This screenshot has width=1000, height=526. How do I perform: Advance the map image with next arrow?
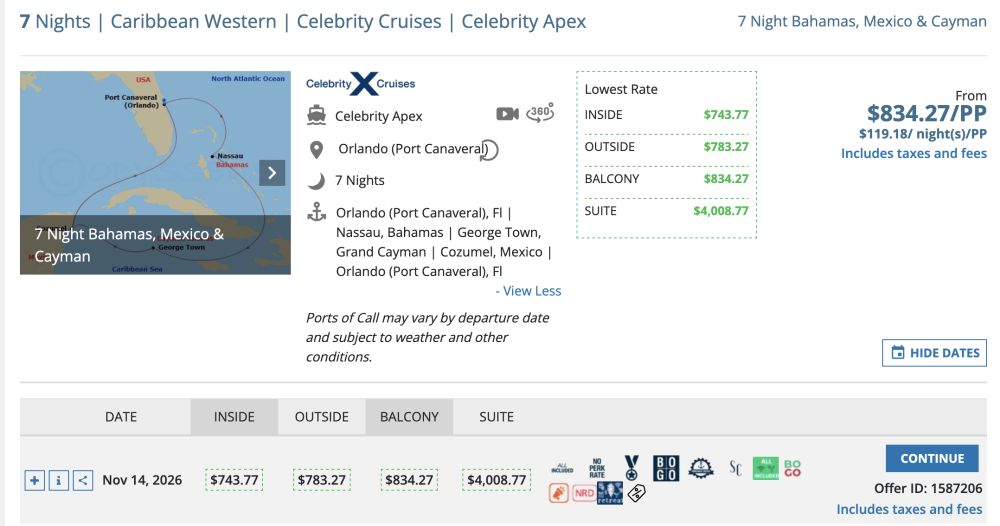pos(272,173)
